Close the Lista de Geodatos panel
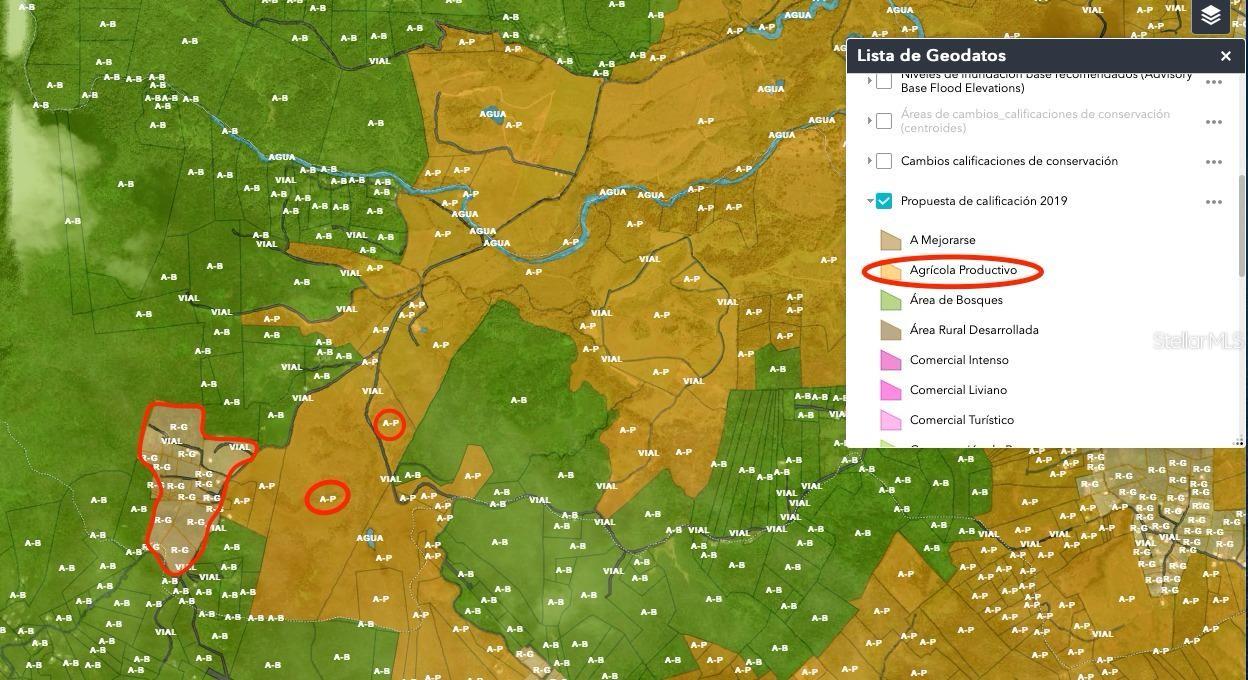This screenshot has height=680, width=1248. (1225, 56)
